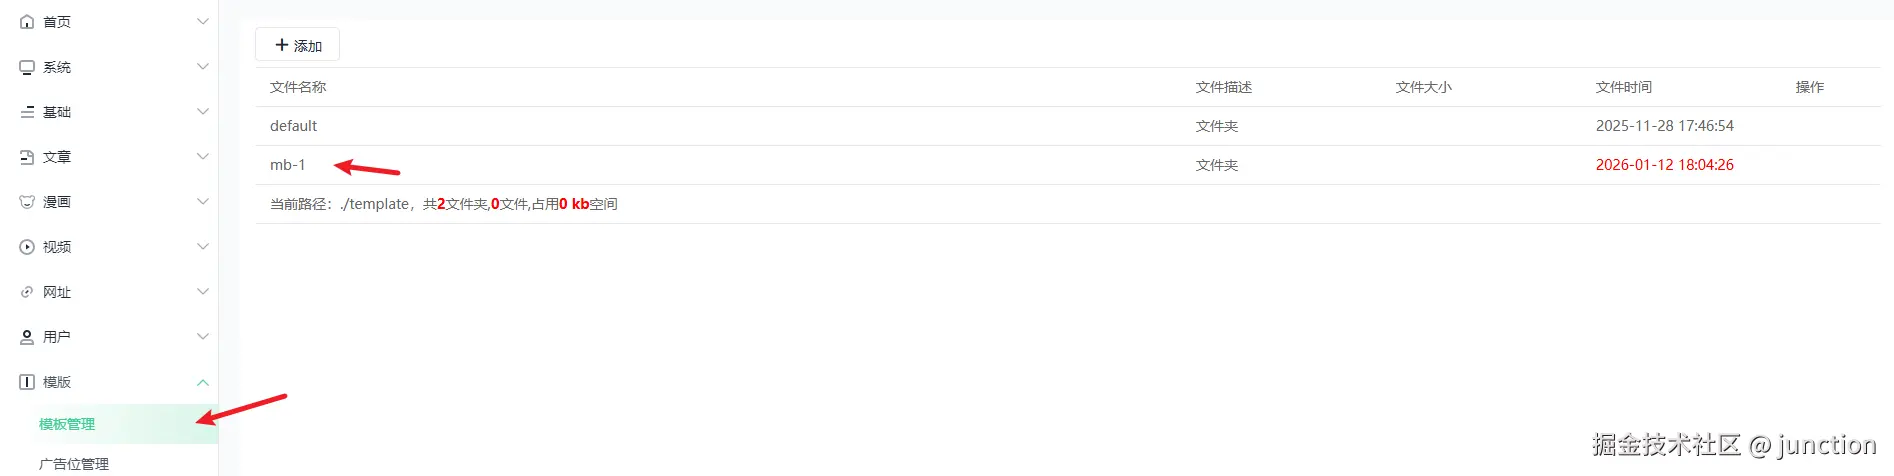The height and width of the screenshot is (476, 1894).
Task: Open the default template folder
Action: click(x=293, y=126)
